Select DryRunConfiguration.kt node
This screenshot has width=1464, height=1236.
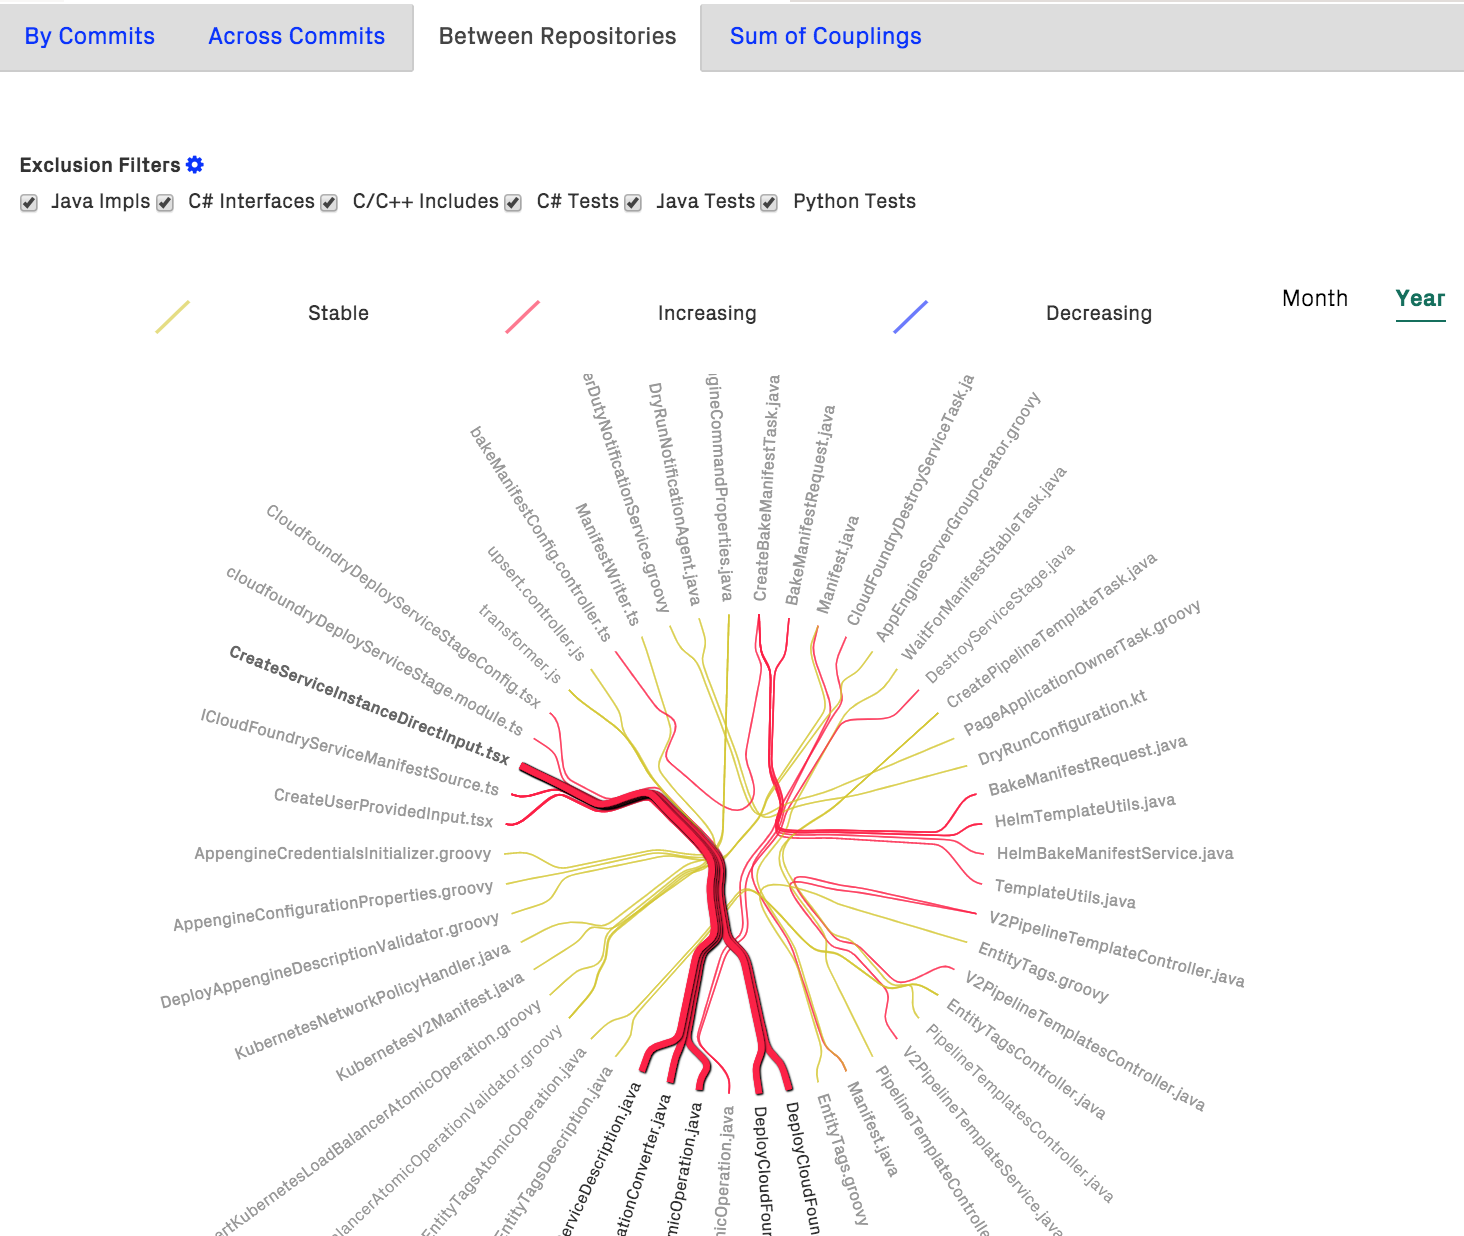[x=1062, y=728]
